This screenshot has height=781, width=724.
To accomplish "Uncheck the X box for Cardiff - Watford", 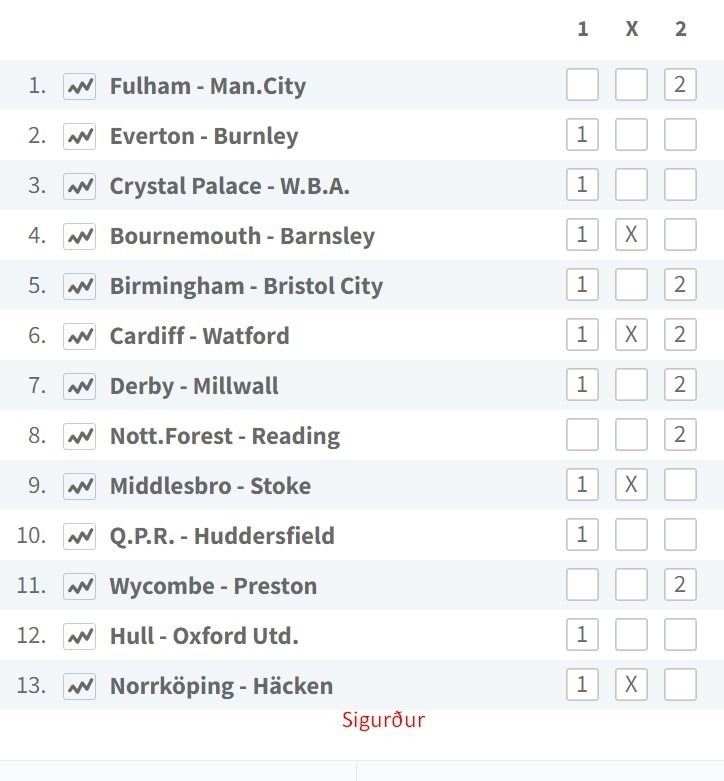I will coord(631,334).
